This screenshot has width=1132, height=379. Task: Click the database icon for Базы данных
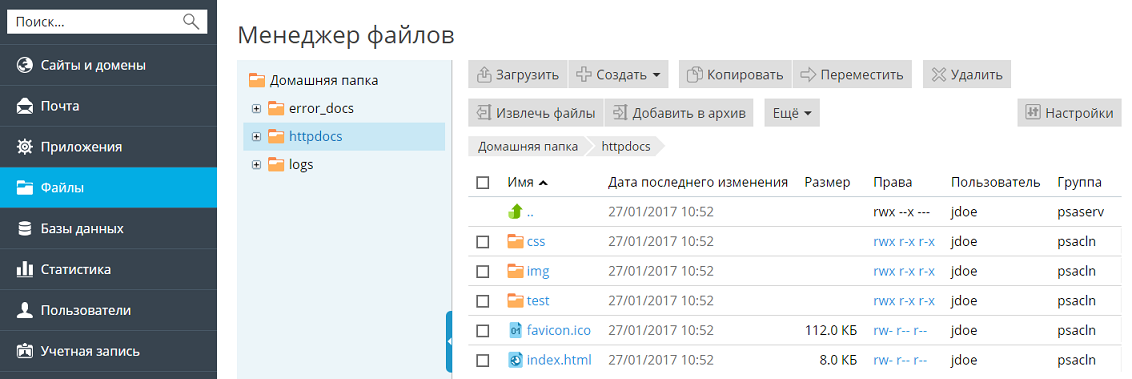(25, 229)
